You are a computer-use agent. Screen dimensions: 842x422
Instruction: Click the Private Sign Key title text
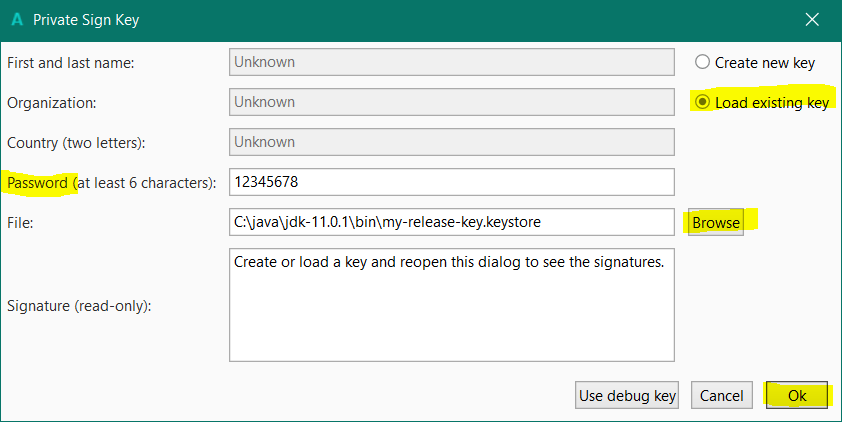point(86,19)
